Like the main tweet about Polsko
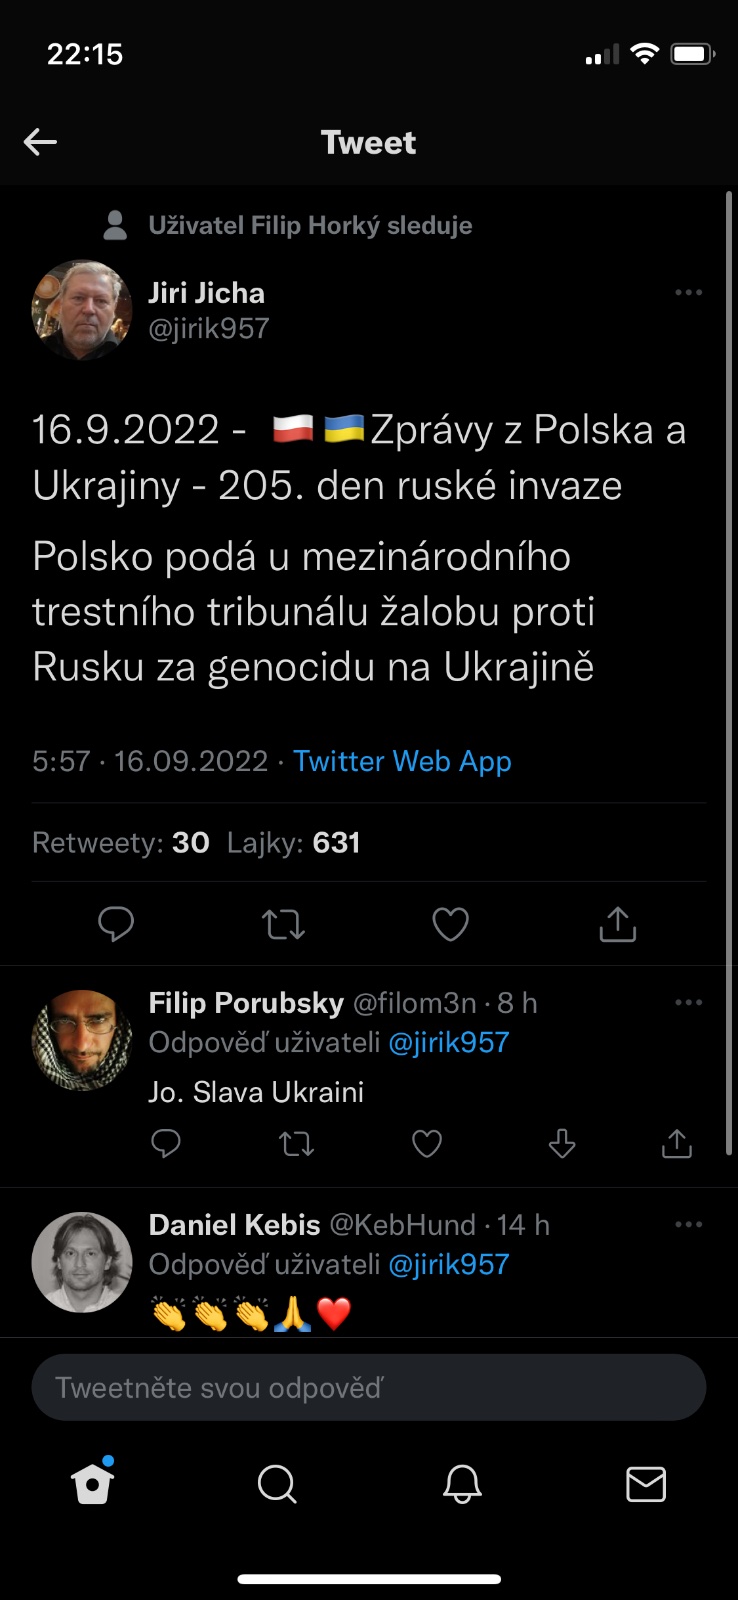Viewport: 738px width, 1600px height. [450, 924]
